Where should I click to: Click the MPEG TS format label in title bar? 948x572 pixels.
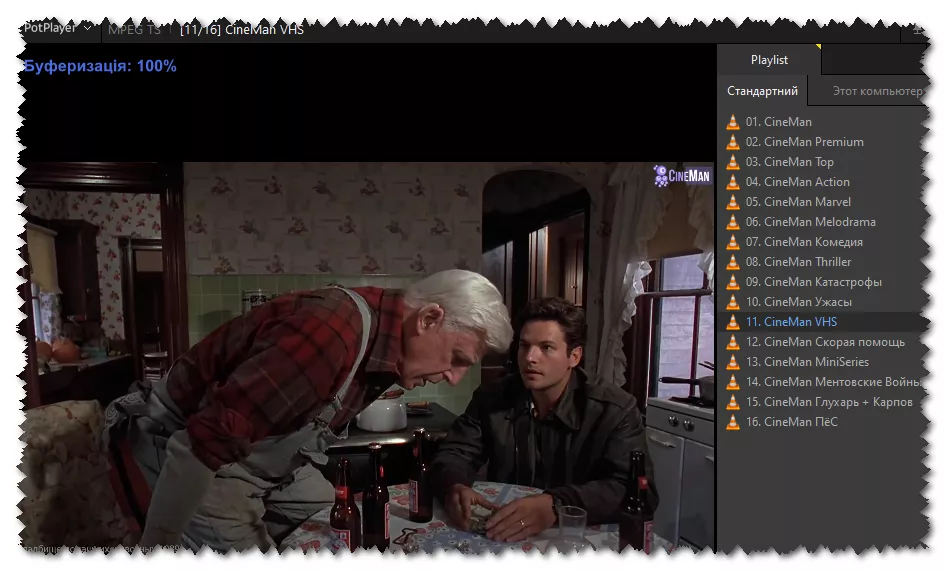134,29
